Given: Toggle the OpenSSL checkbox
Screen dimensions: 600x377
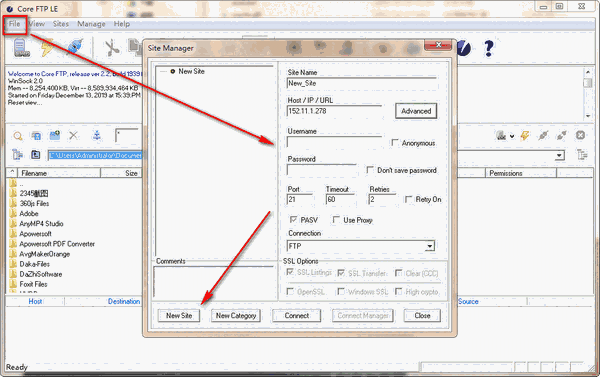Looking at the screenshot, I should [290, 292].
